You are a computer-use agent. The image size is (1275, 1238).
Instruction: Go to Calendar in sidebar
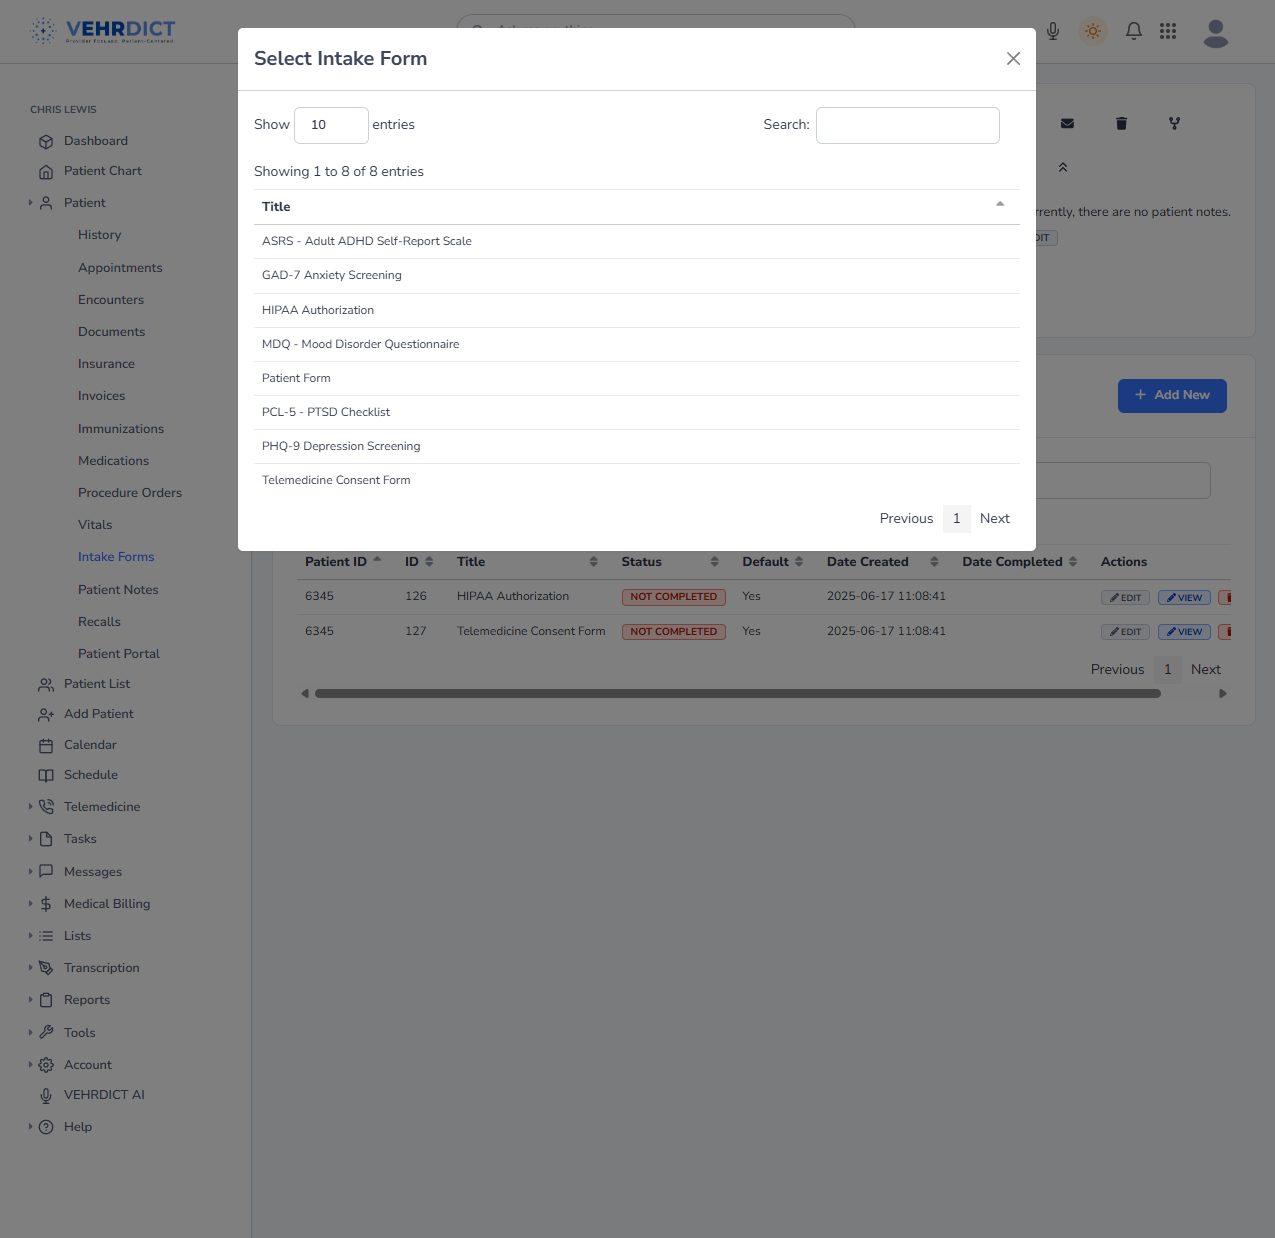tap(90, 745)
